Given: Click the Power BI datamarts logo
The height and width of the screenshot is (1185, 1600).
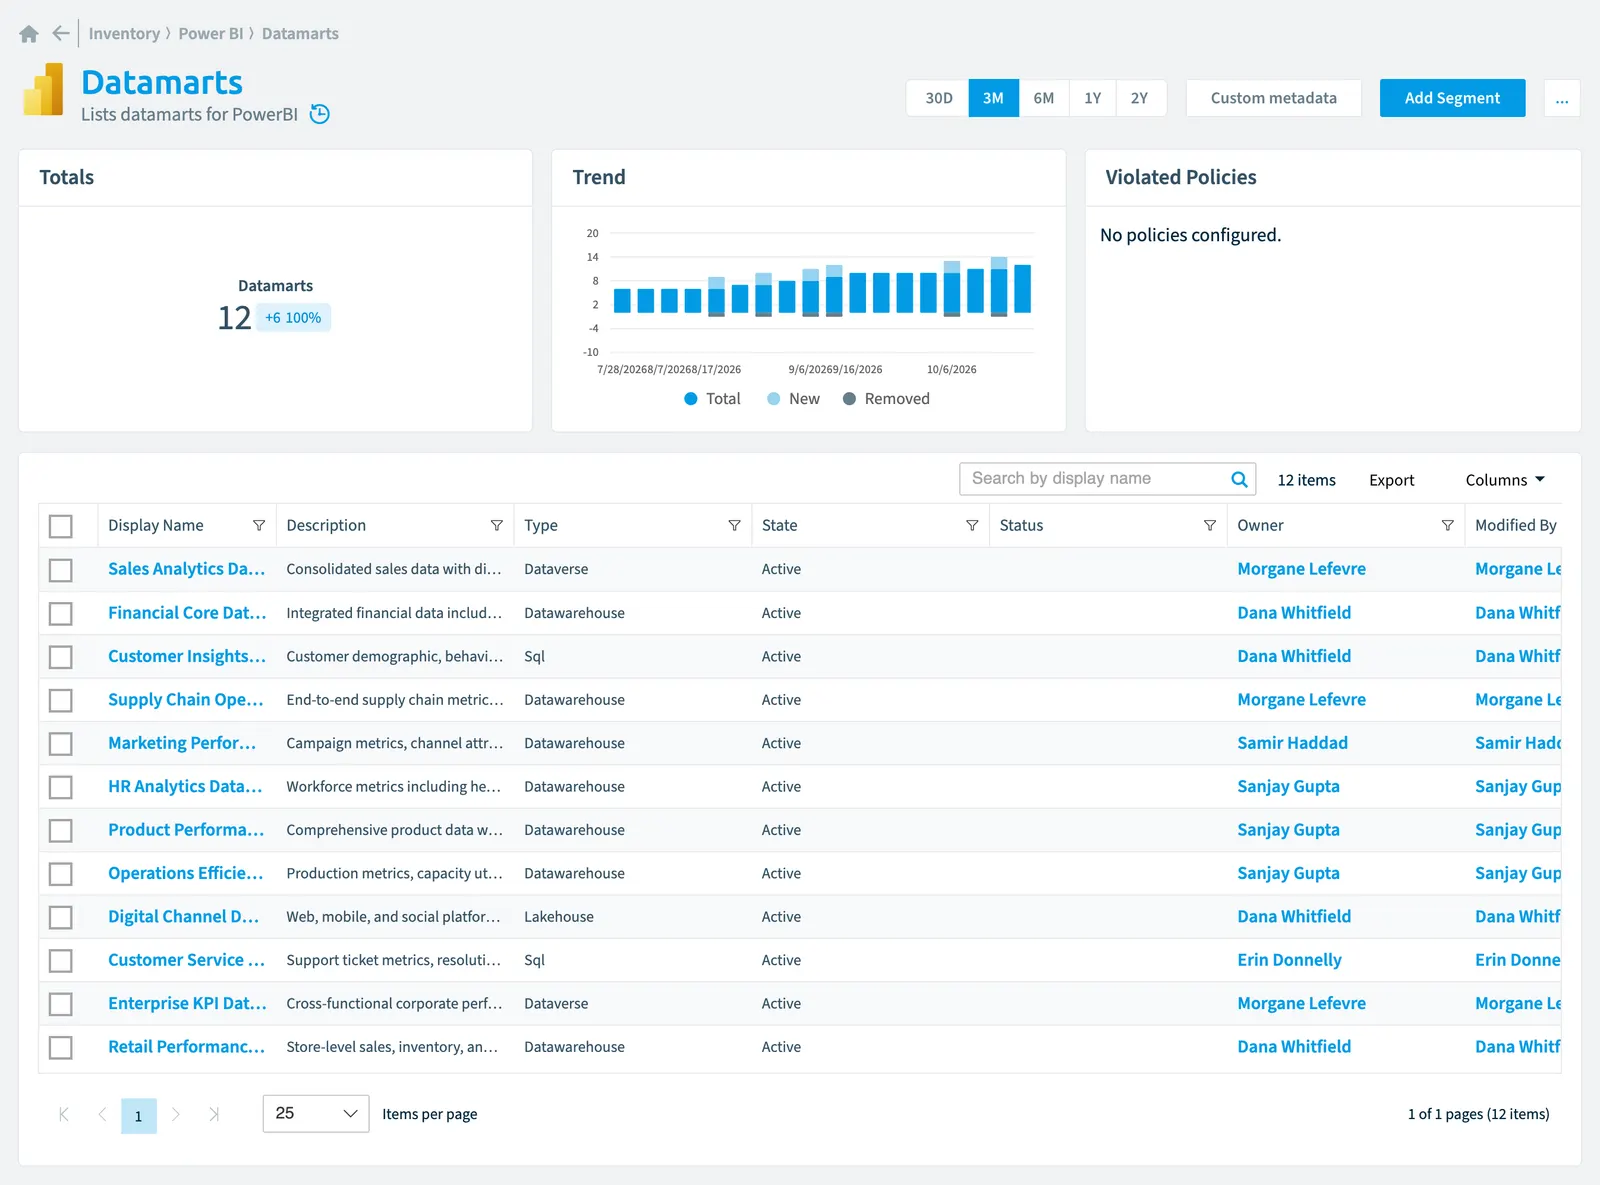Looking at the screenshot, I should click(x=43, y=90).
